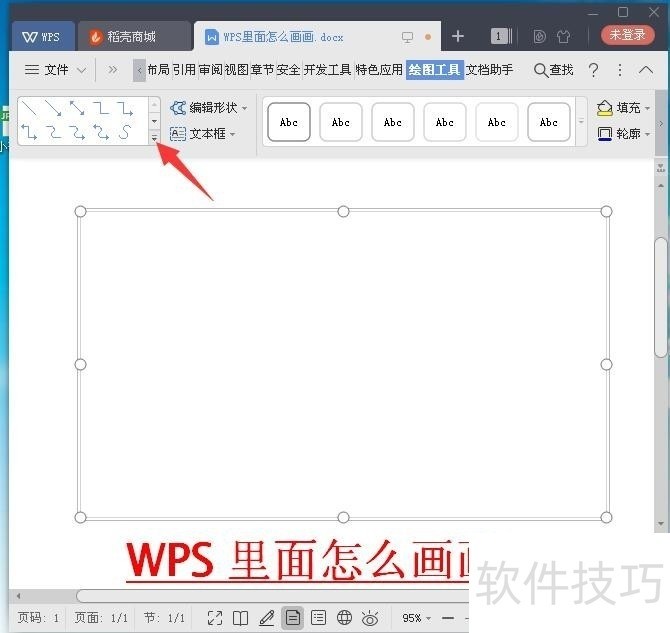Move the shape gallery down one row
The height and width of the screenshot is (633, 670).
click(x=154, y=121)
